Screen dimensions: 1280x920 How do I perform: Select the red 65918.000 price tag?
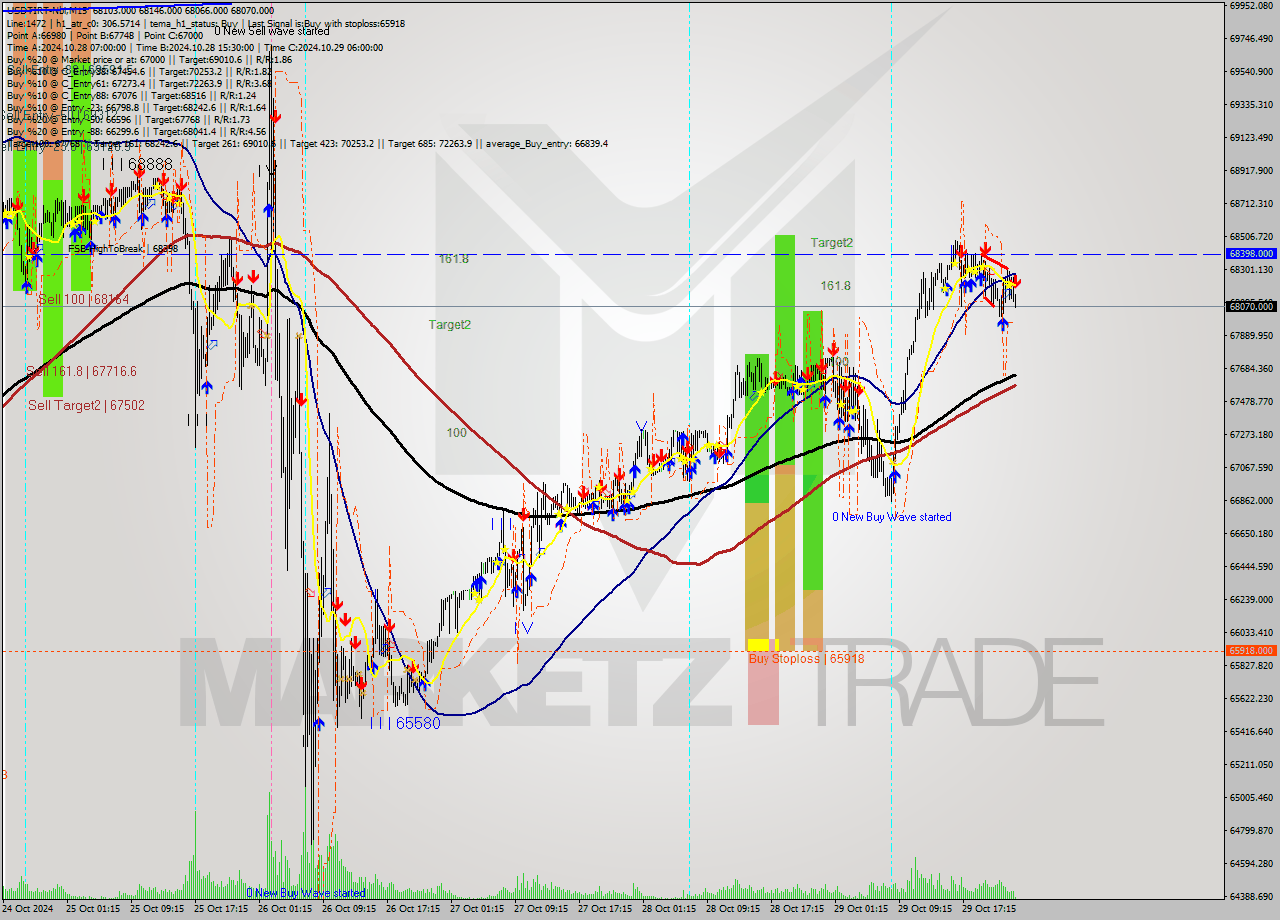tap(1251, 650)
